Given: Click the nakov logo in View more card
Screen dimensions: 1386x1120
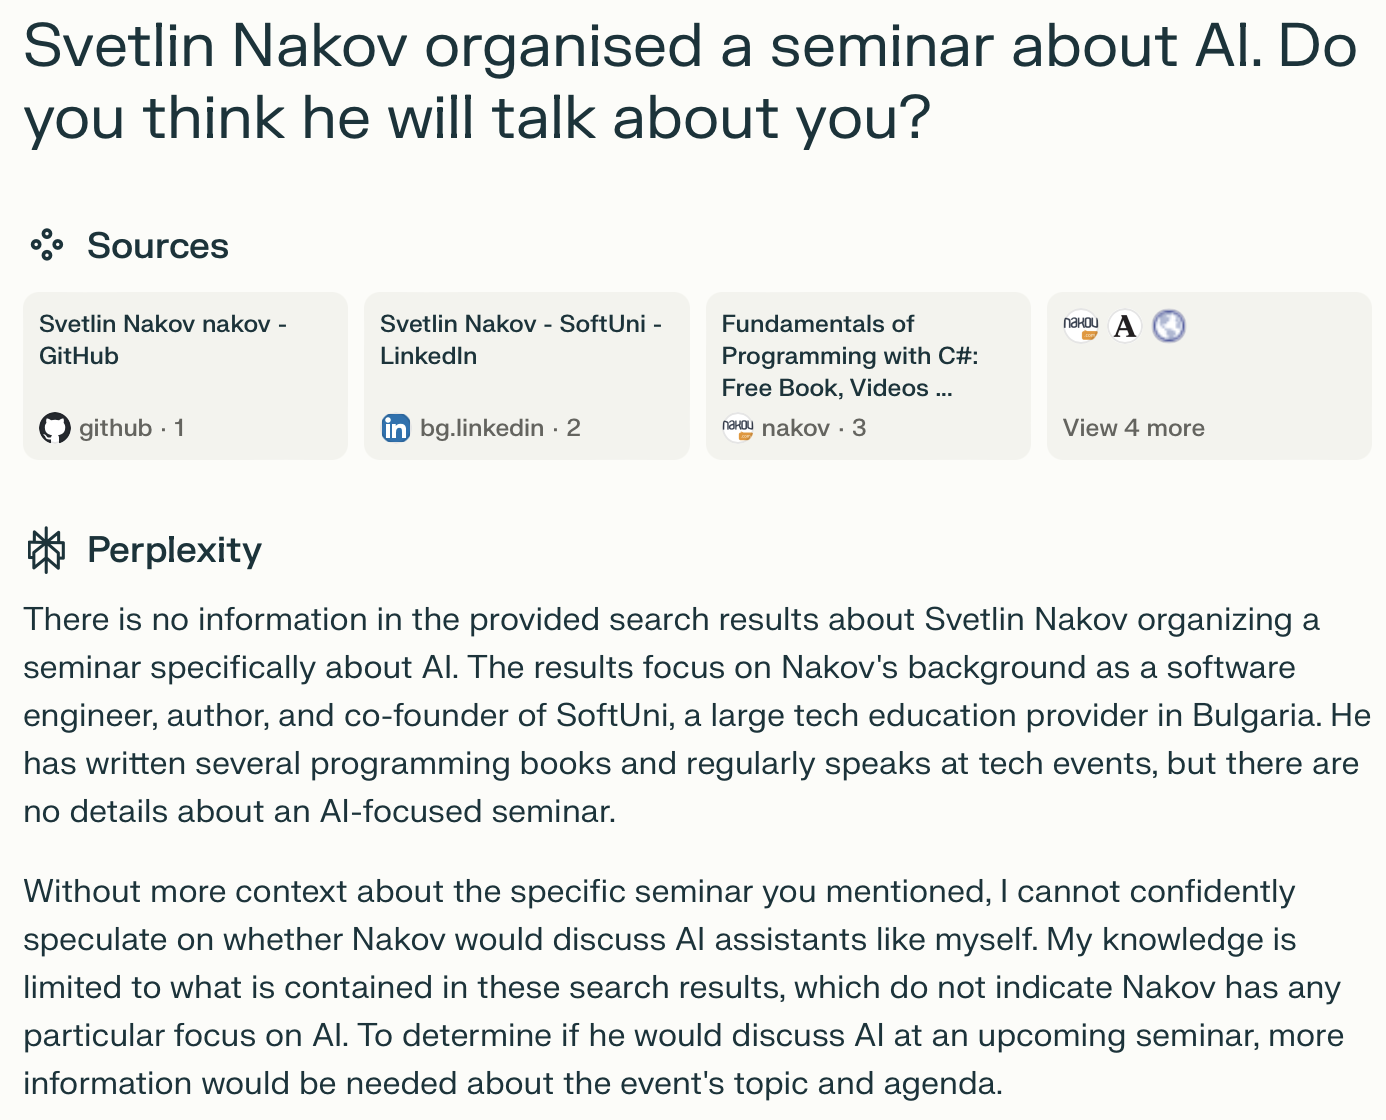Looking at the screenshot, I should coord(1081,326).
